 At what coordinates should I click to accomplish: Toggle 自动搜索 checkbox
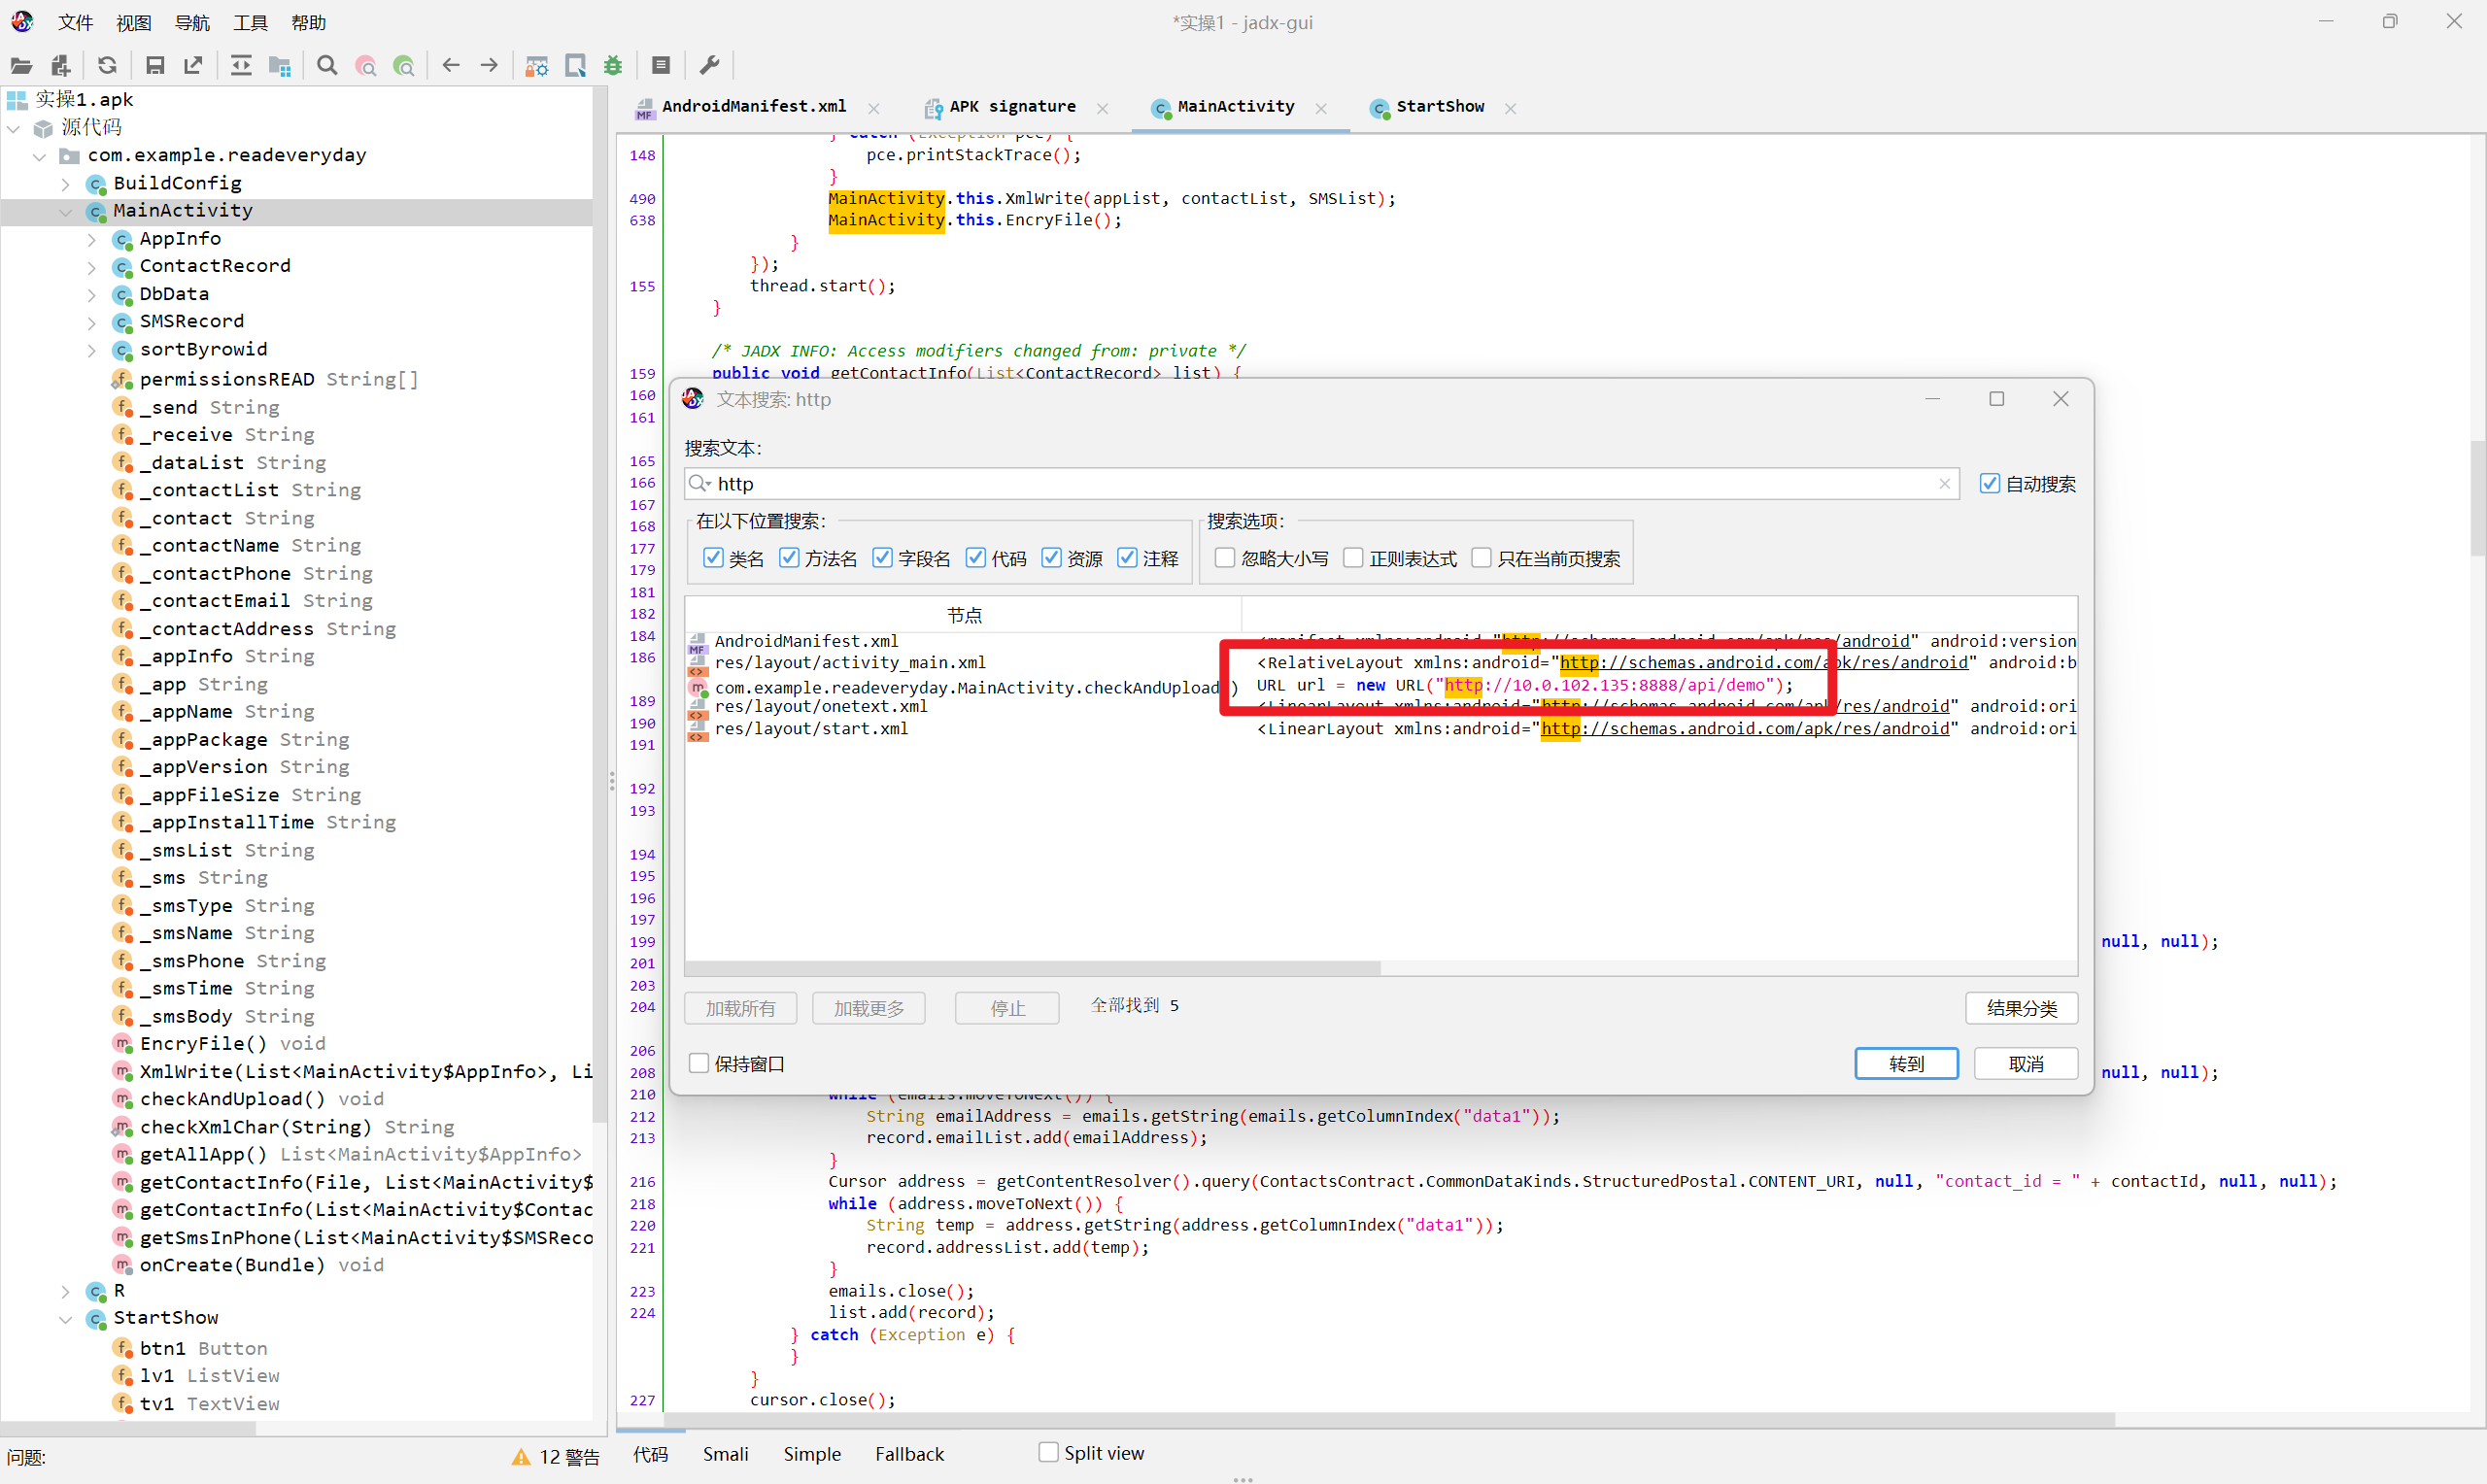point(1989,484)
